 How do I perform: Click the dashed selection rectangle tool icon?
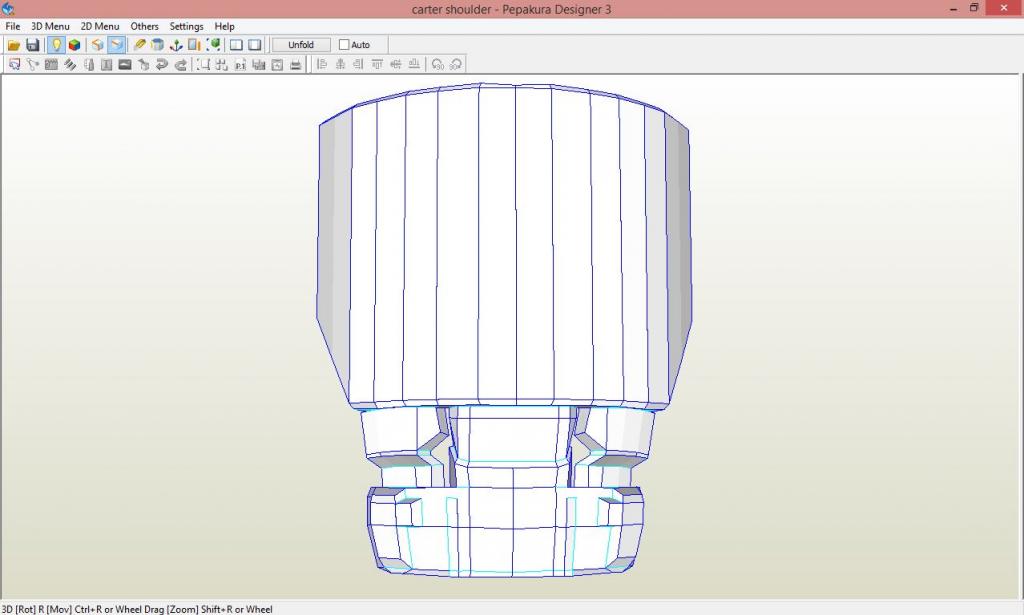[x=204, y=64]
